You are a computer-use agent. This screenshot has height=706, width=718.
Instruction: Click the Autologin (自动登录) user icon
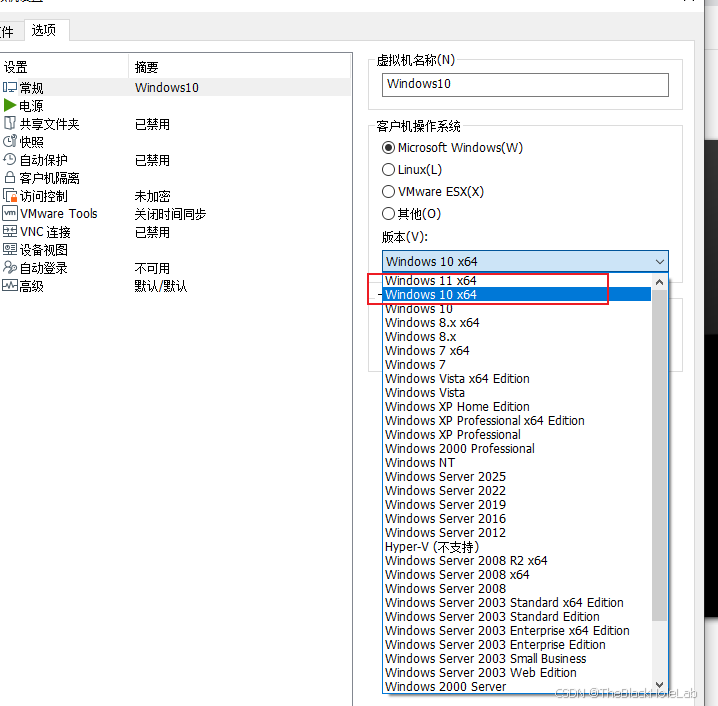(x=10, y=267)
